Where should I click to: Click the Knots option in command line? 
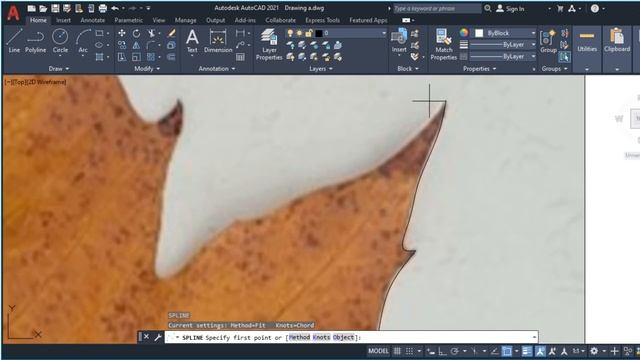tap(321, 337)
